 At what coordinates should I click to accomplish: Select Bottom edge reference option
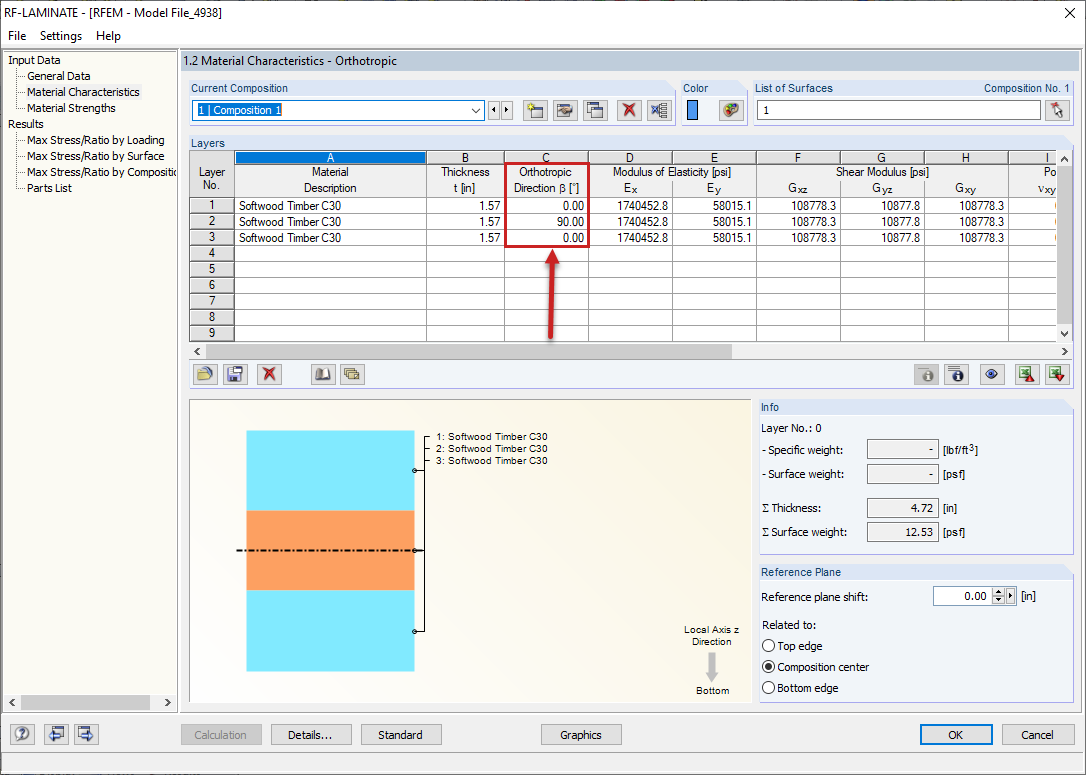click(768, 688)
